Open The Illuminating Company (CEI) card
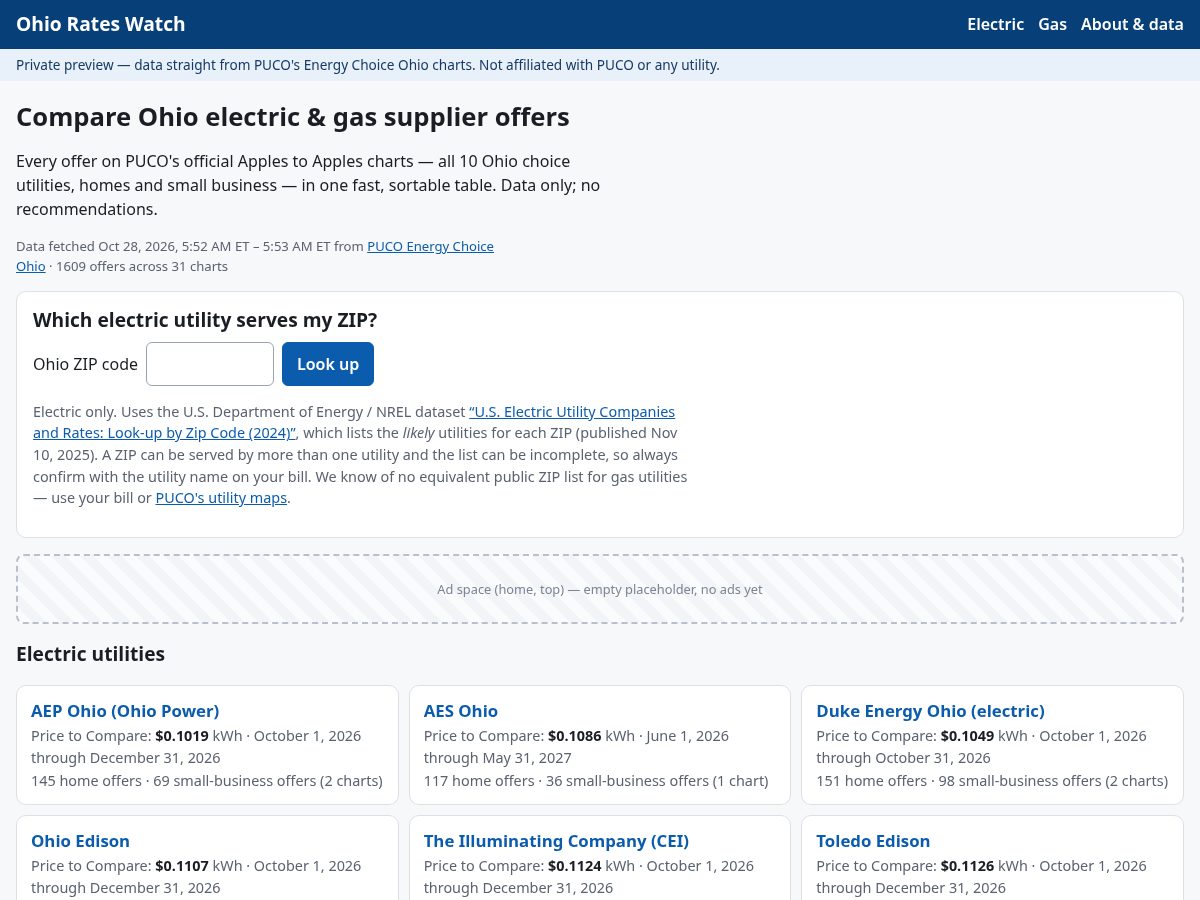Screen dimensions: 1200x900 [x=600, y=858]
